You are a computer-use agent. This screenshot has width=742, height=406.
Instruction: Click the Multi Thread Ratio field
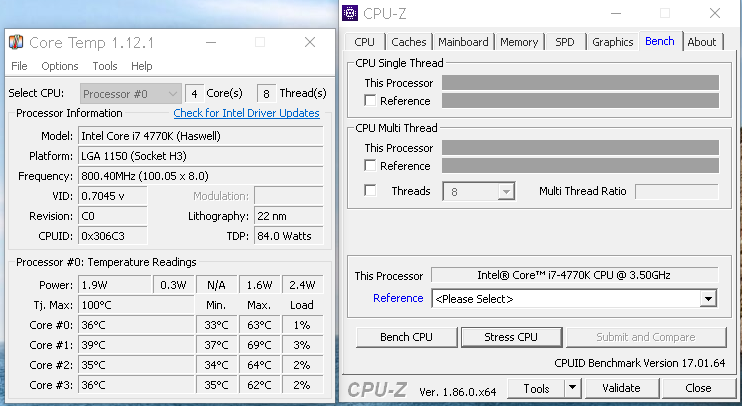tap(677, 192)
